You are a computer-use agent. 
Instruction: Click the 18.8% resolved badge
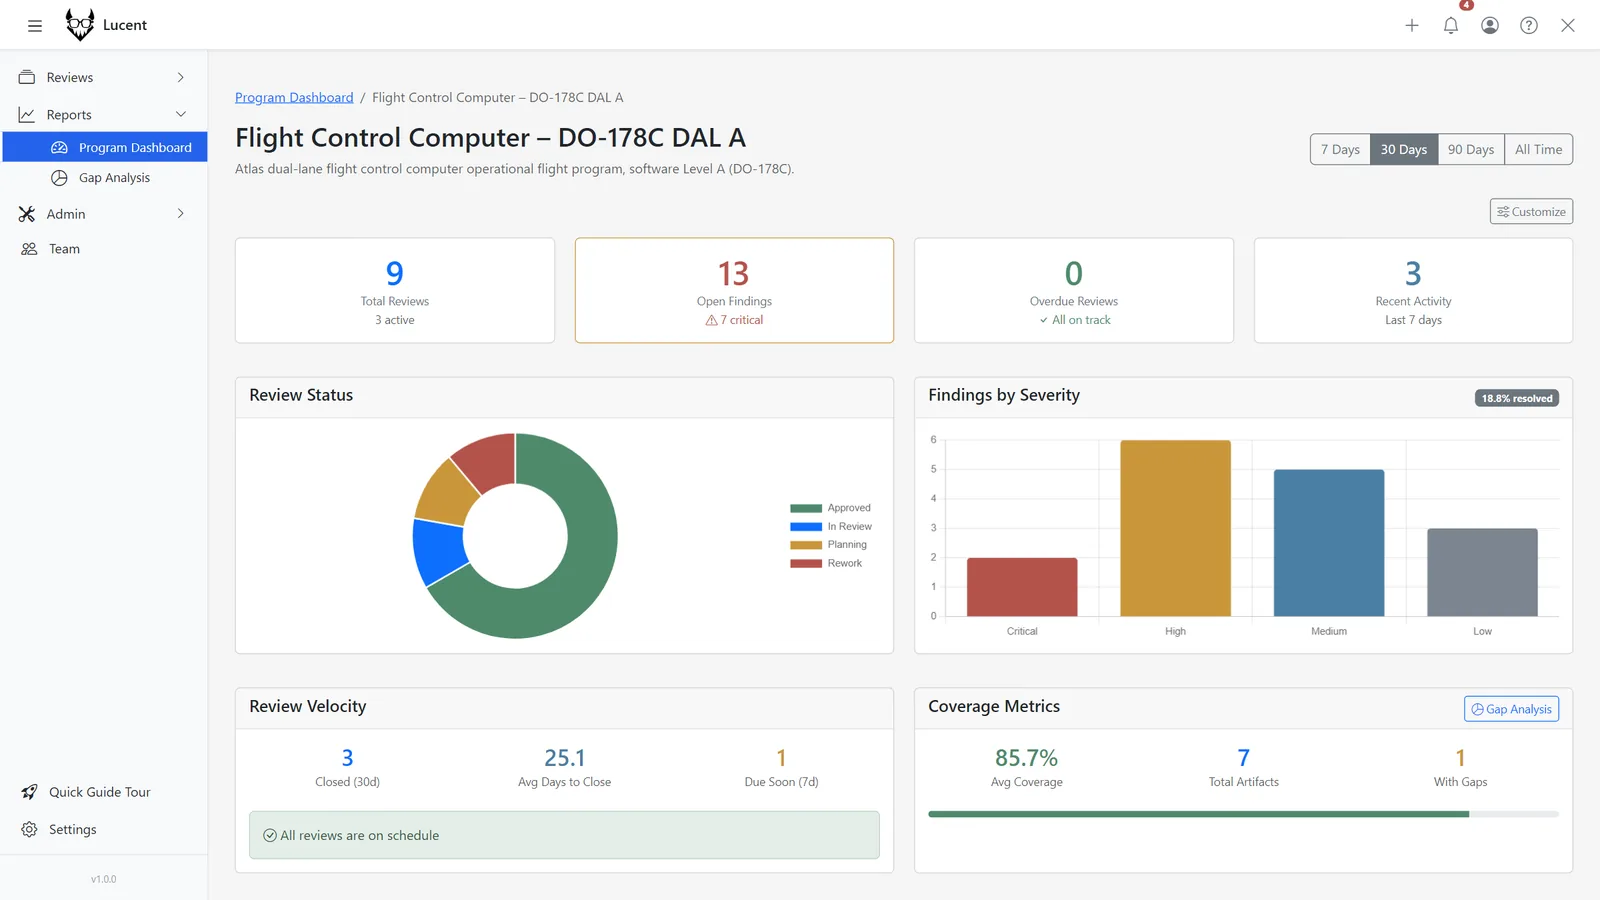1517,398
